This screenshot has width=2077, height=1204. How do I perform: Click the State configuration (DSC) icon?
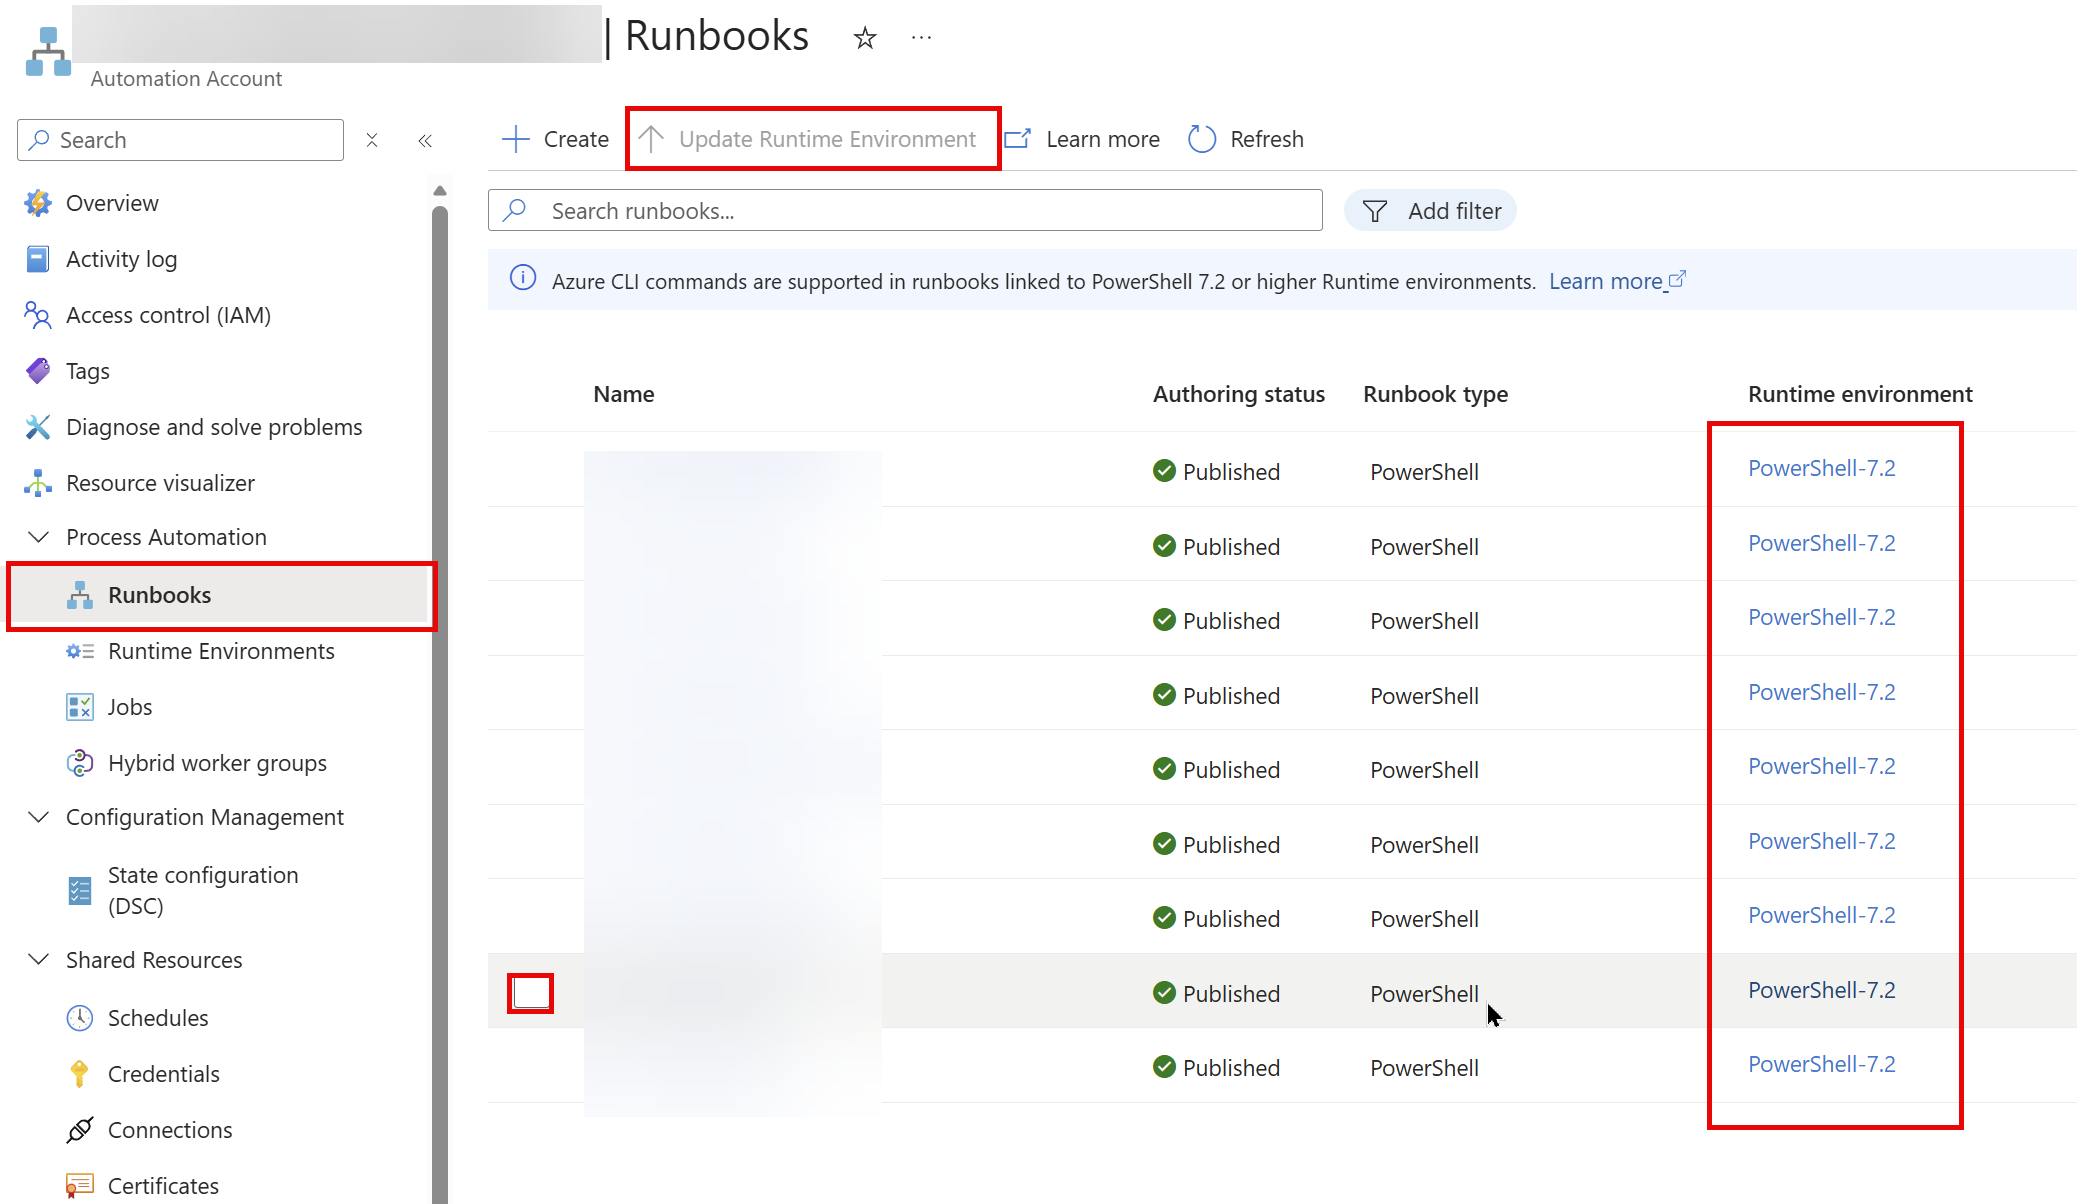(80, 890)
